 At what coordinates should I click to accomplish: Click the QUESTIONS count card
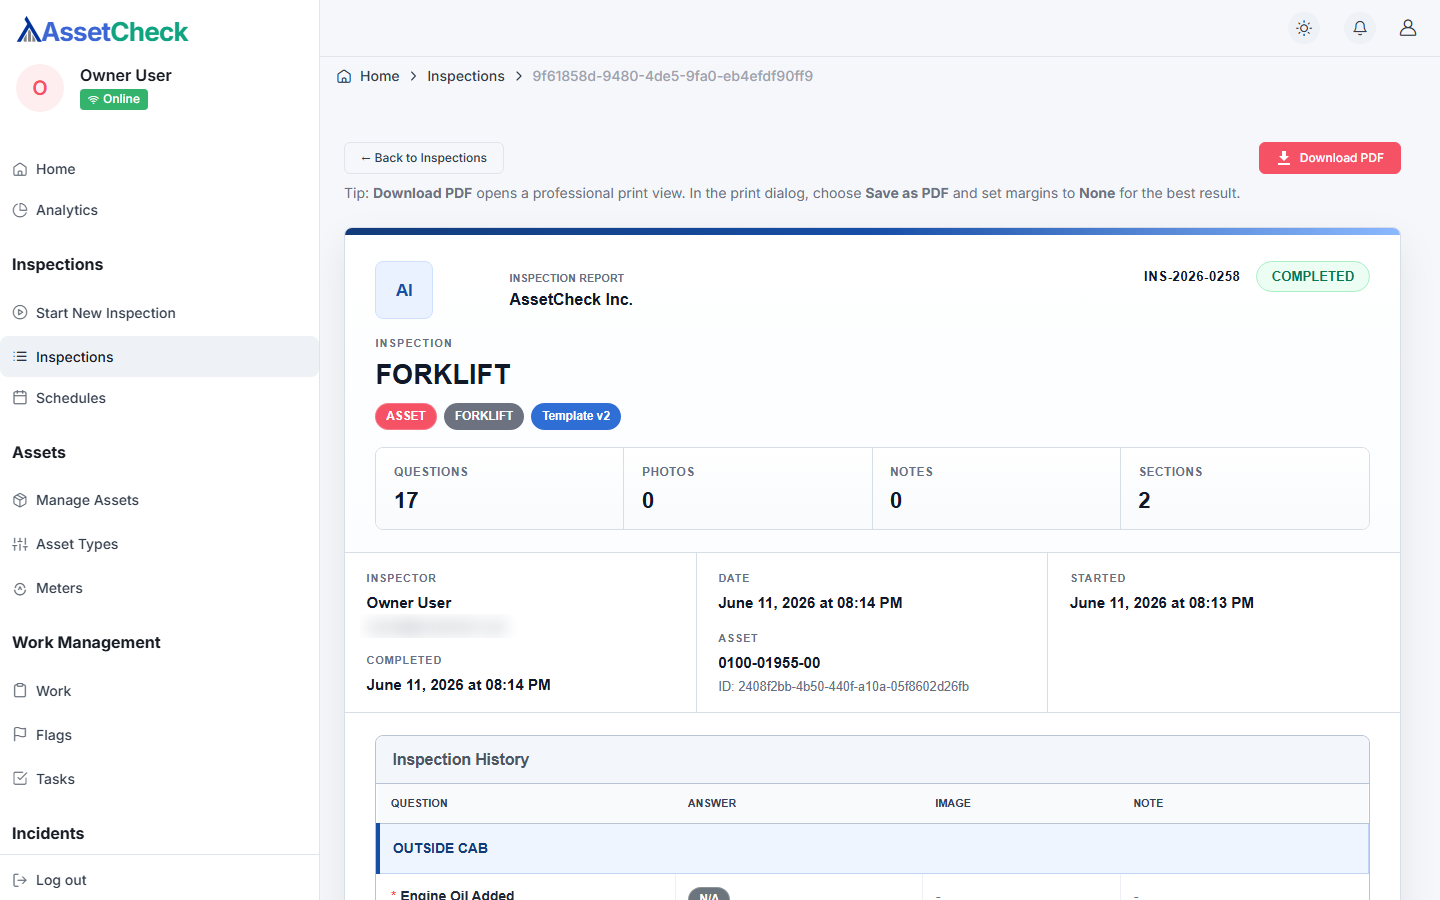coord(500,488)
